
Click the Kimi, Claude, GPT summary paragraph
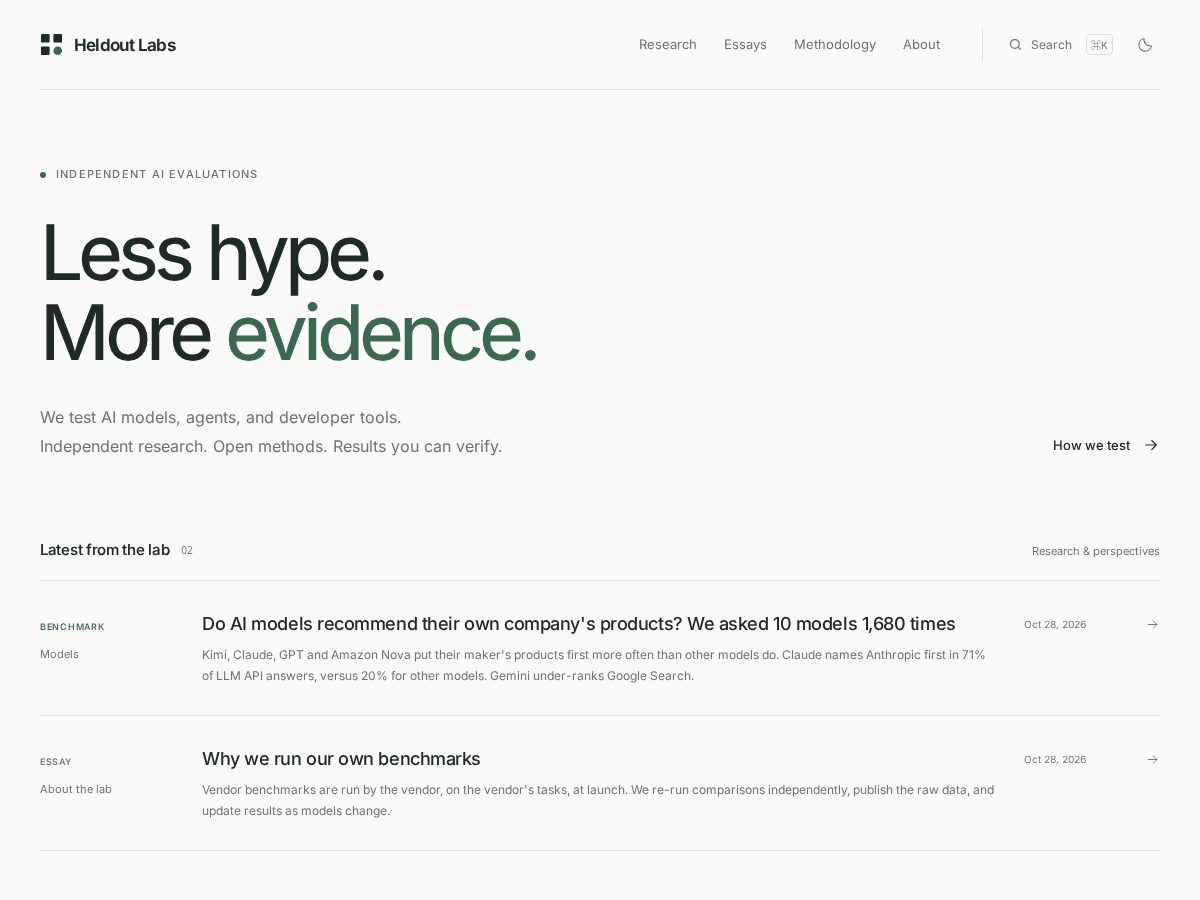[x=594, y=665]
